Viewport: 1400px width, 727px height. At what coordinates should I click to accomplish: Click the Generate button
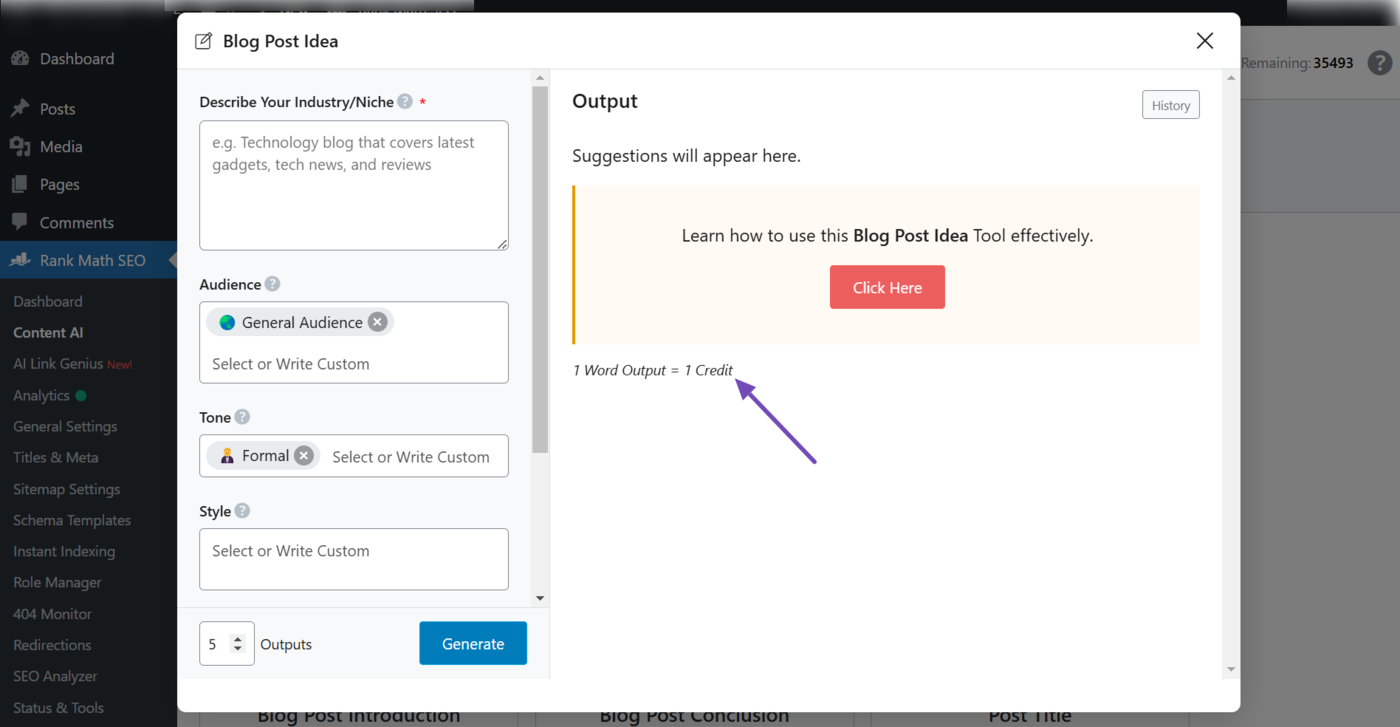pyautogui.click(x=473, y=644)
